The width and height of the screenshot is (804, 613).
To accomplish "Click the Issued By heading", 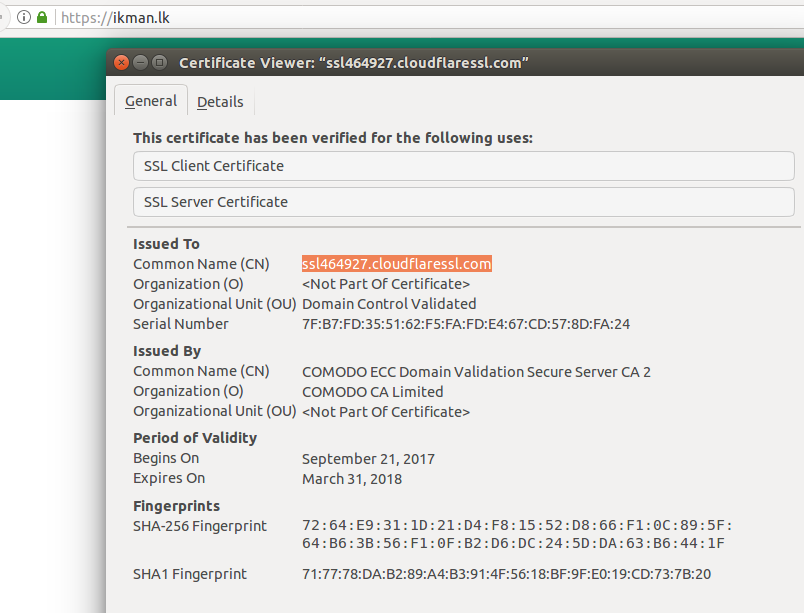I will [x=167, y=351].
